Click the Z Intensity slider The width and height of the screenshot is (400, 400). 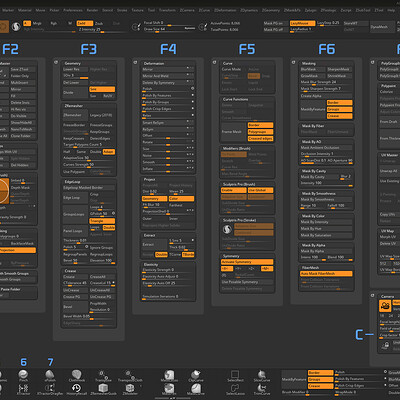pos(102,30)
